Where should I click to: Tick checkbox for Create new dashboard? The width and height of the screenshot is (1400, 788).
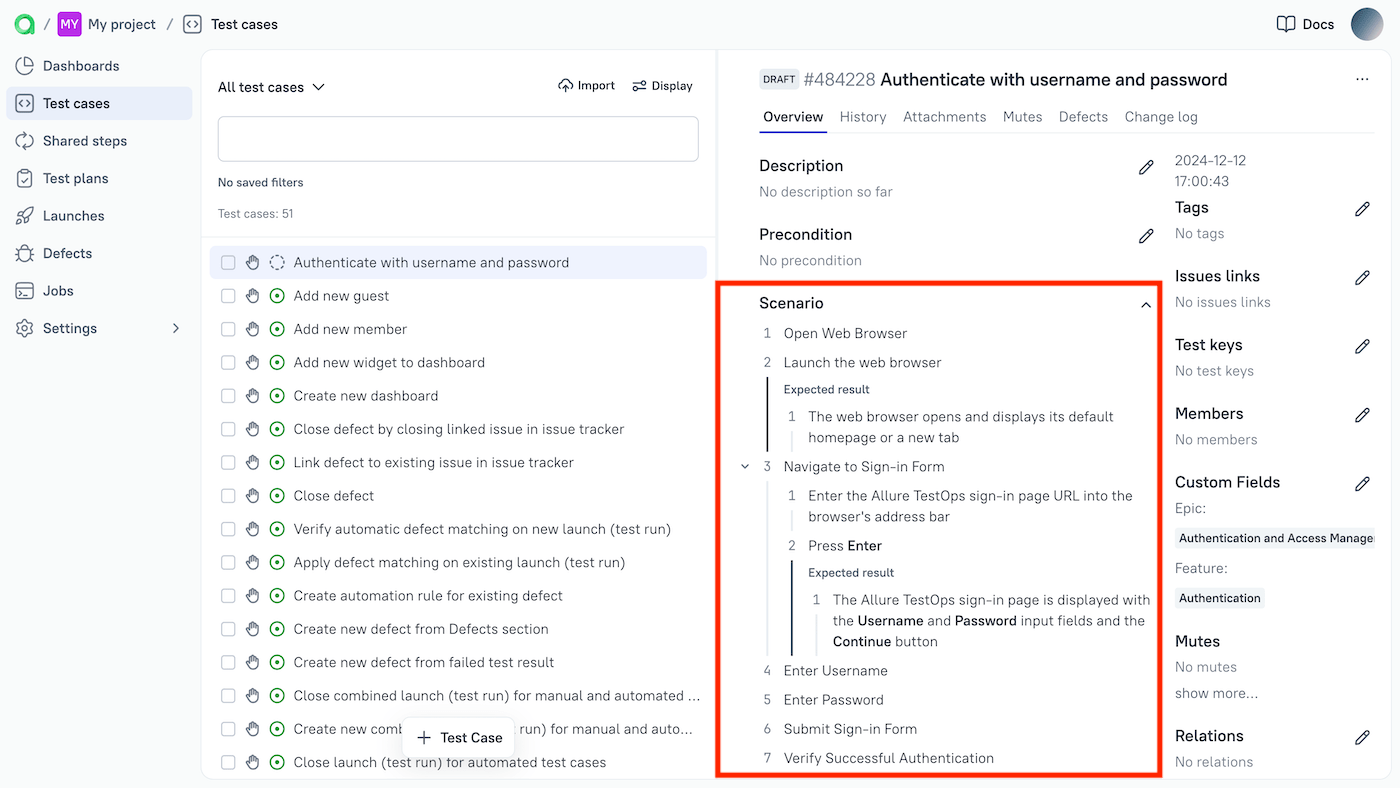[228, 396]
